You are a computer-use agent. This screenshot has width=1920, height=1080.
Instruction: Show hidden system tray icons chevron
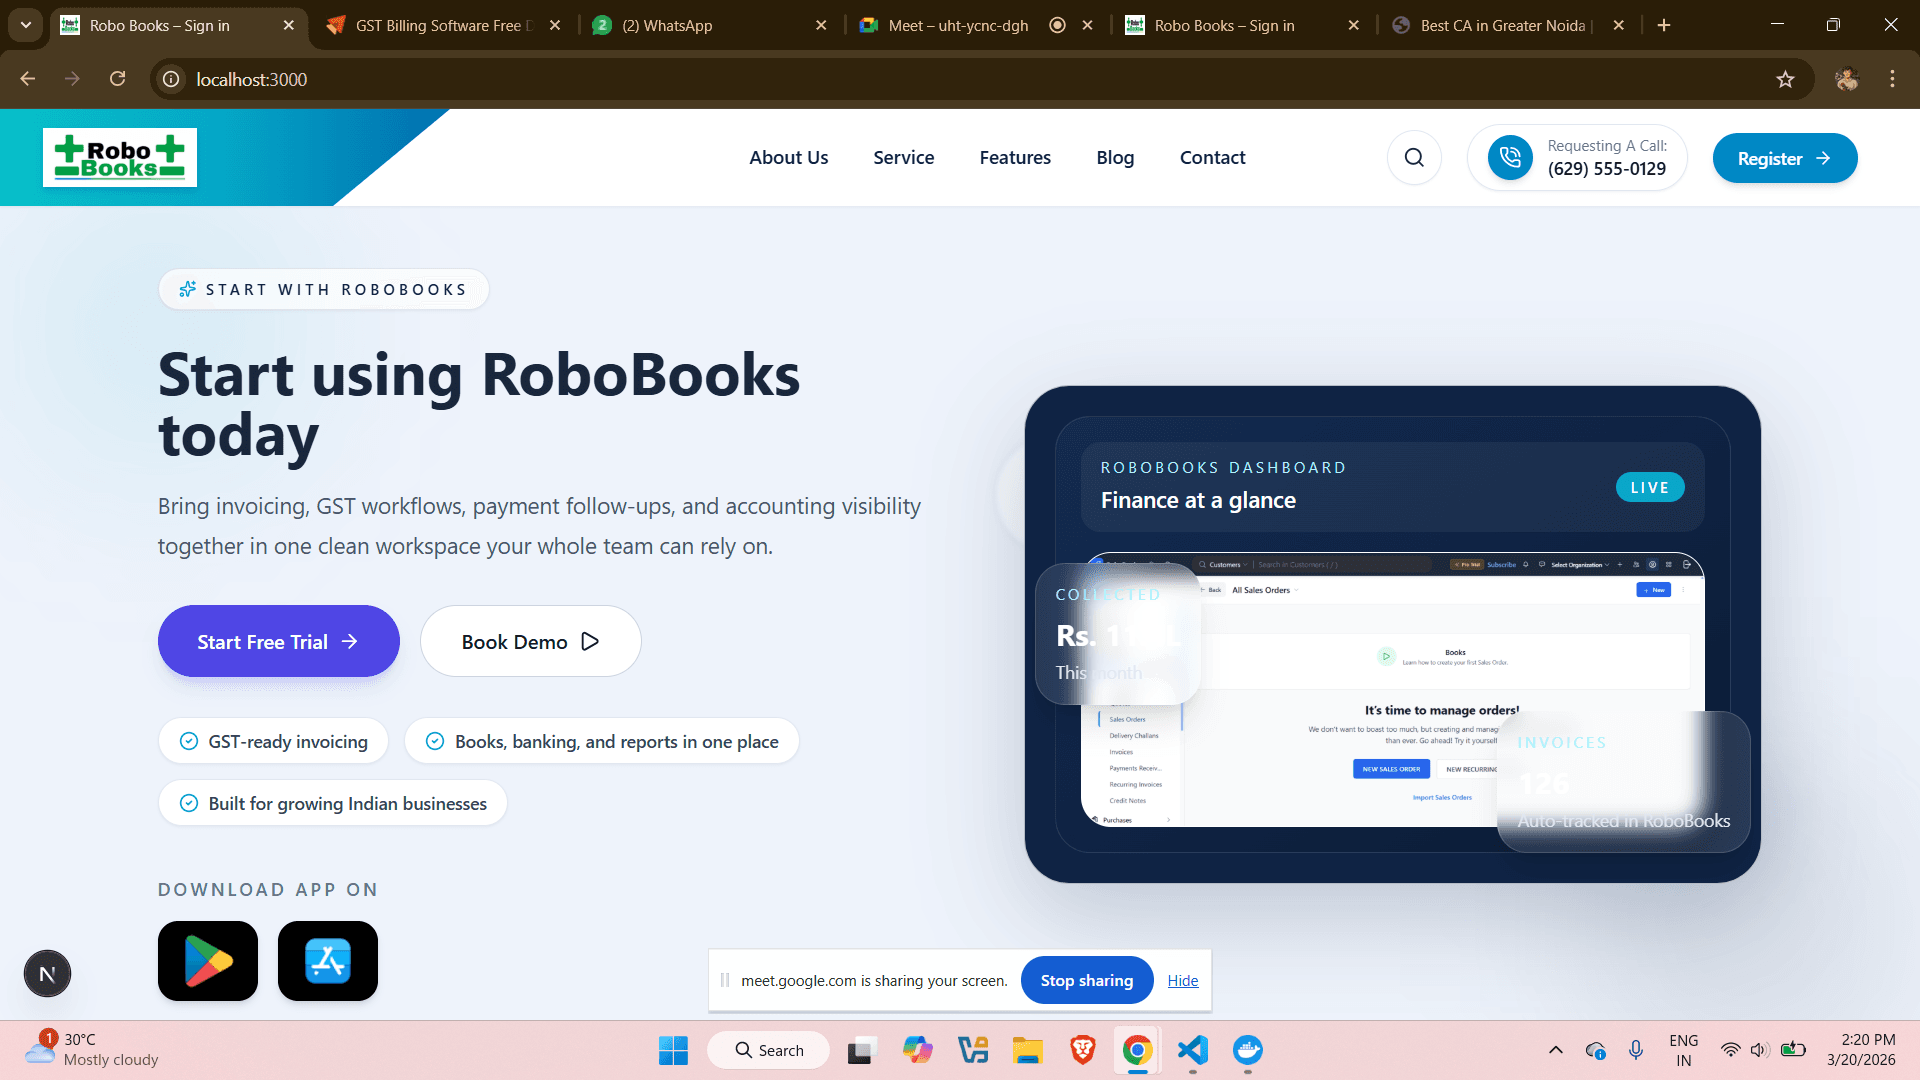1555,1050
